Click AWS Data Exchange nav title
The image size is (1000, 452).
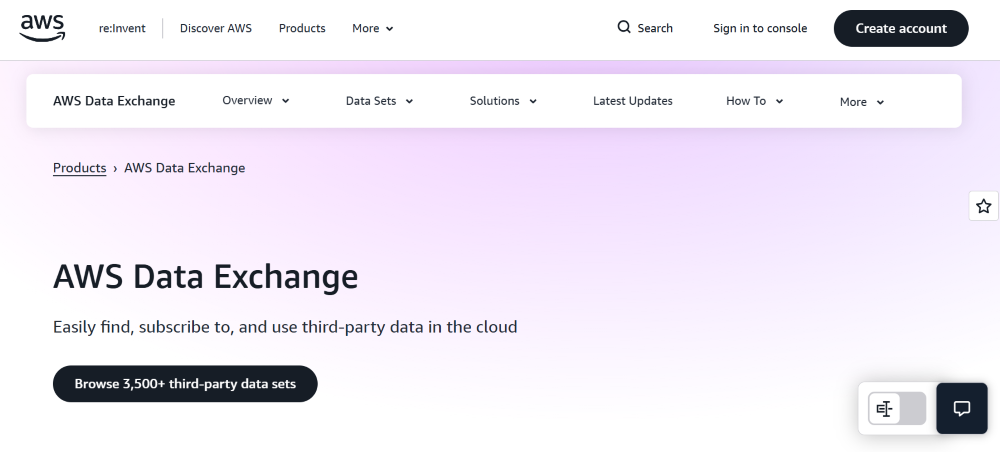[114, 101]
